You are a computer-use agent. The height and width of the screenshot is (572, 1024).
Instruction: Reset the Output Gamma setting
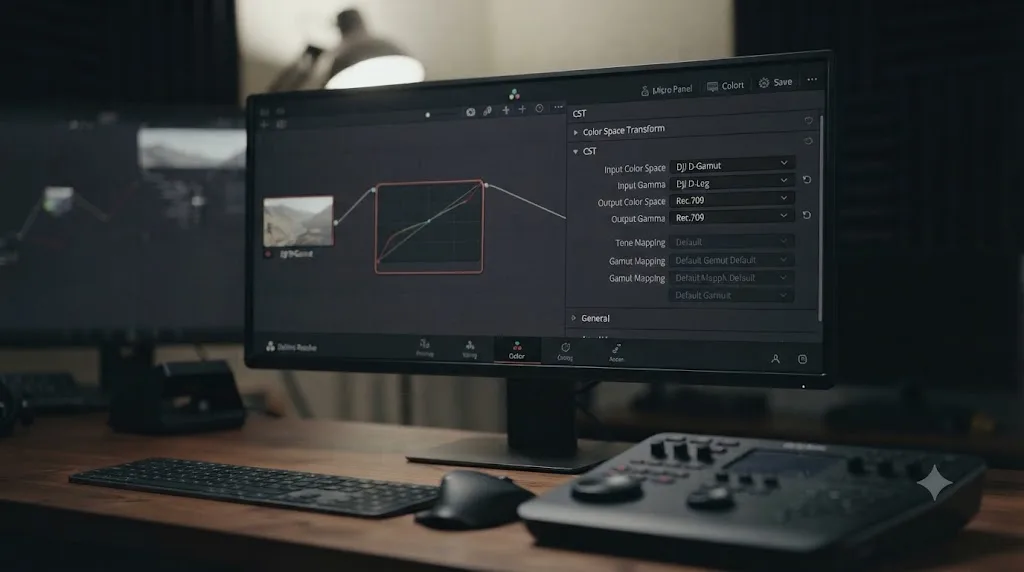807,215
